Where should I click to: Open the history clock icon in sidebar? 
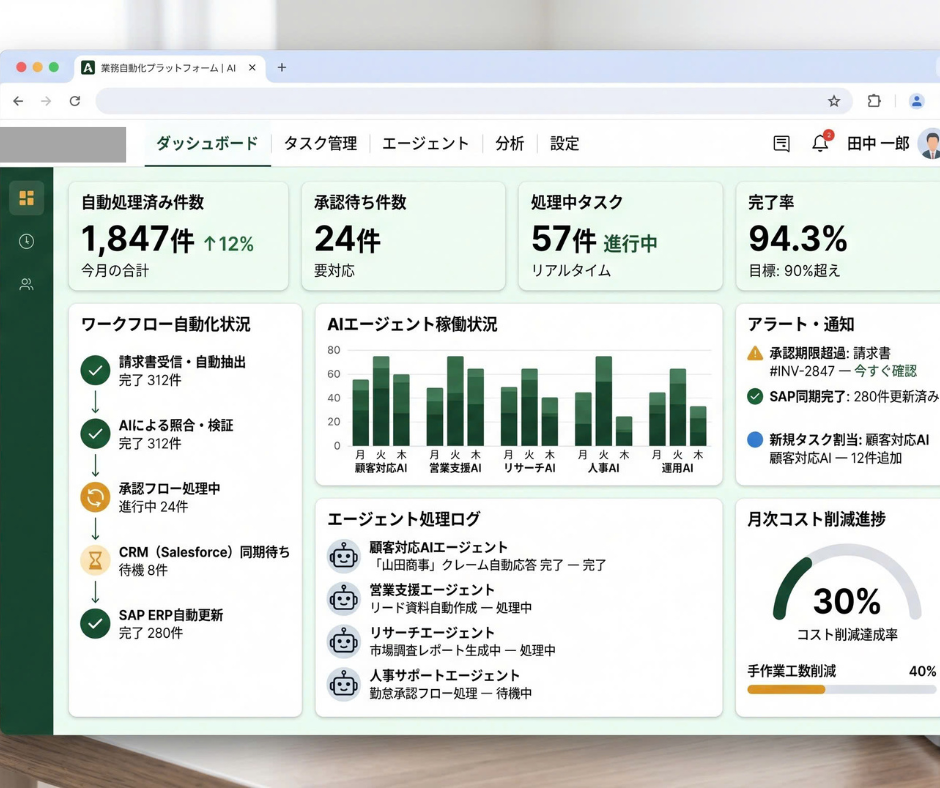pyautogui.click(x=26, y=241)
